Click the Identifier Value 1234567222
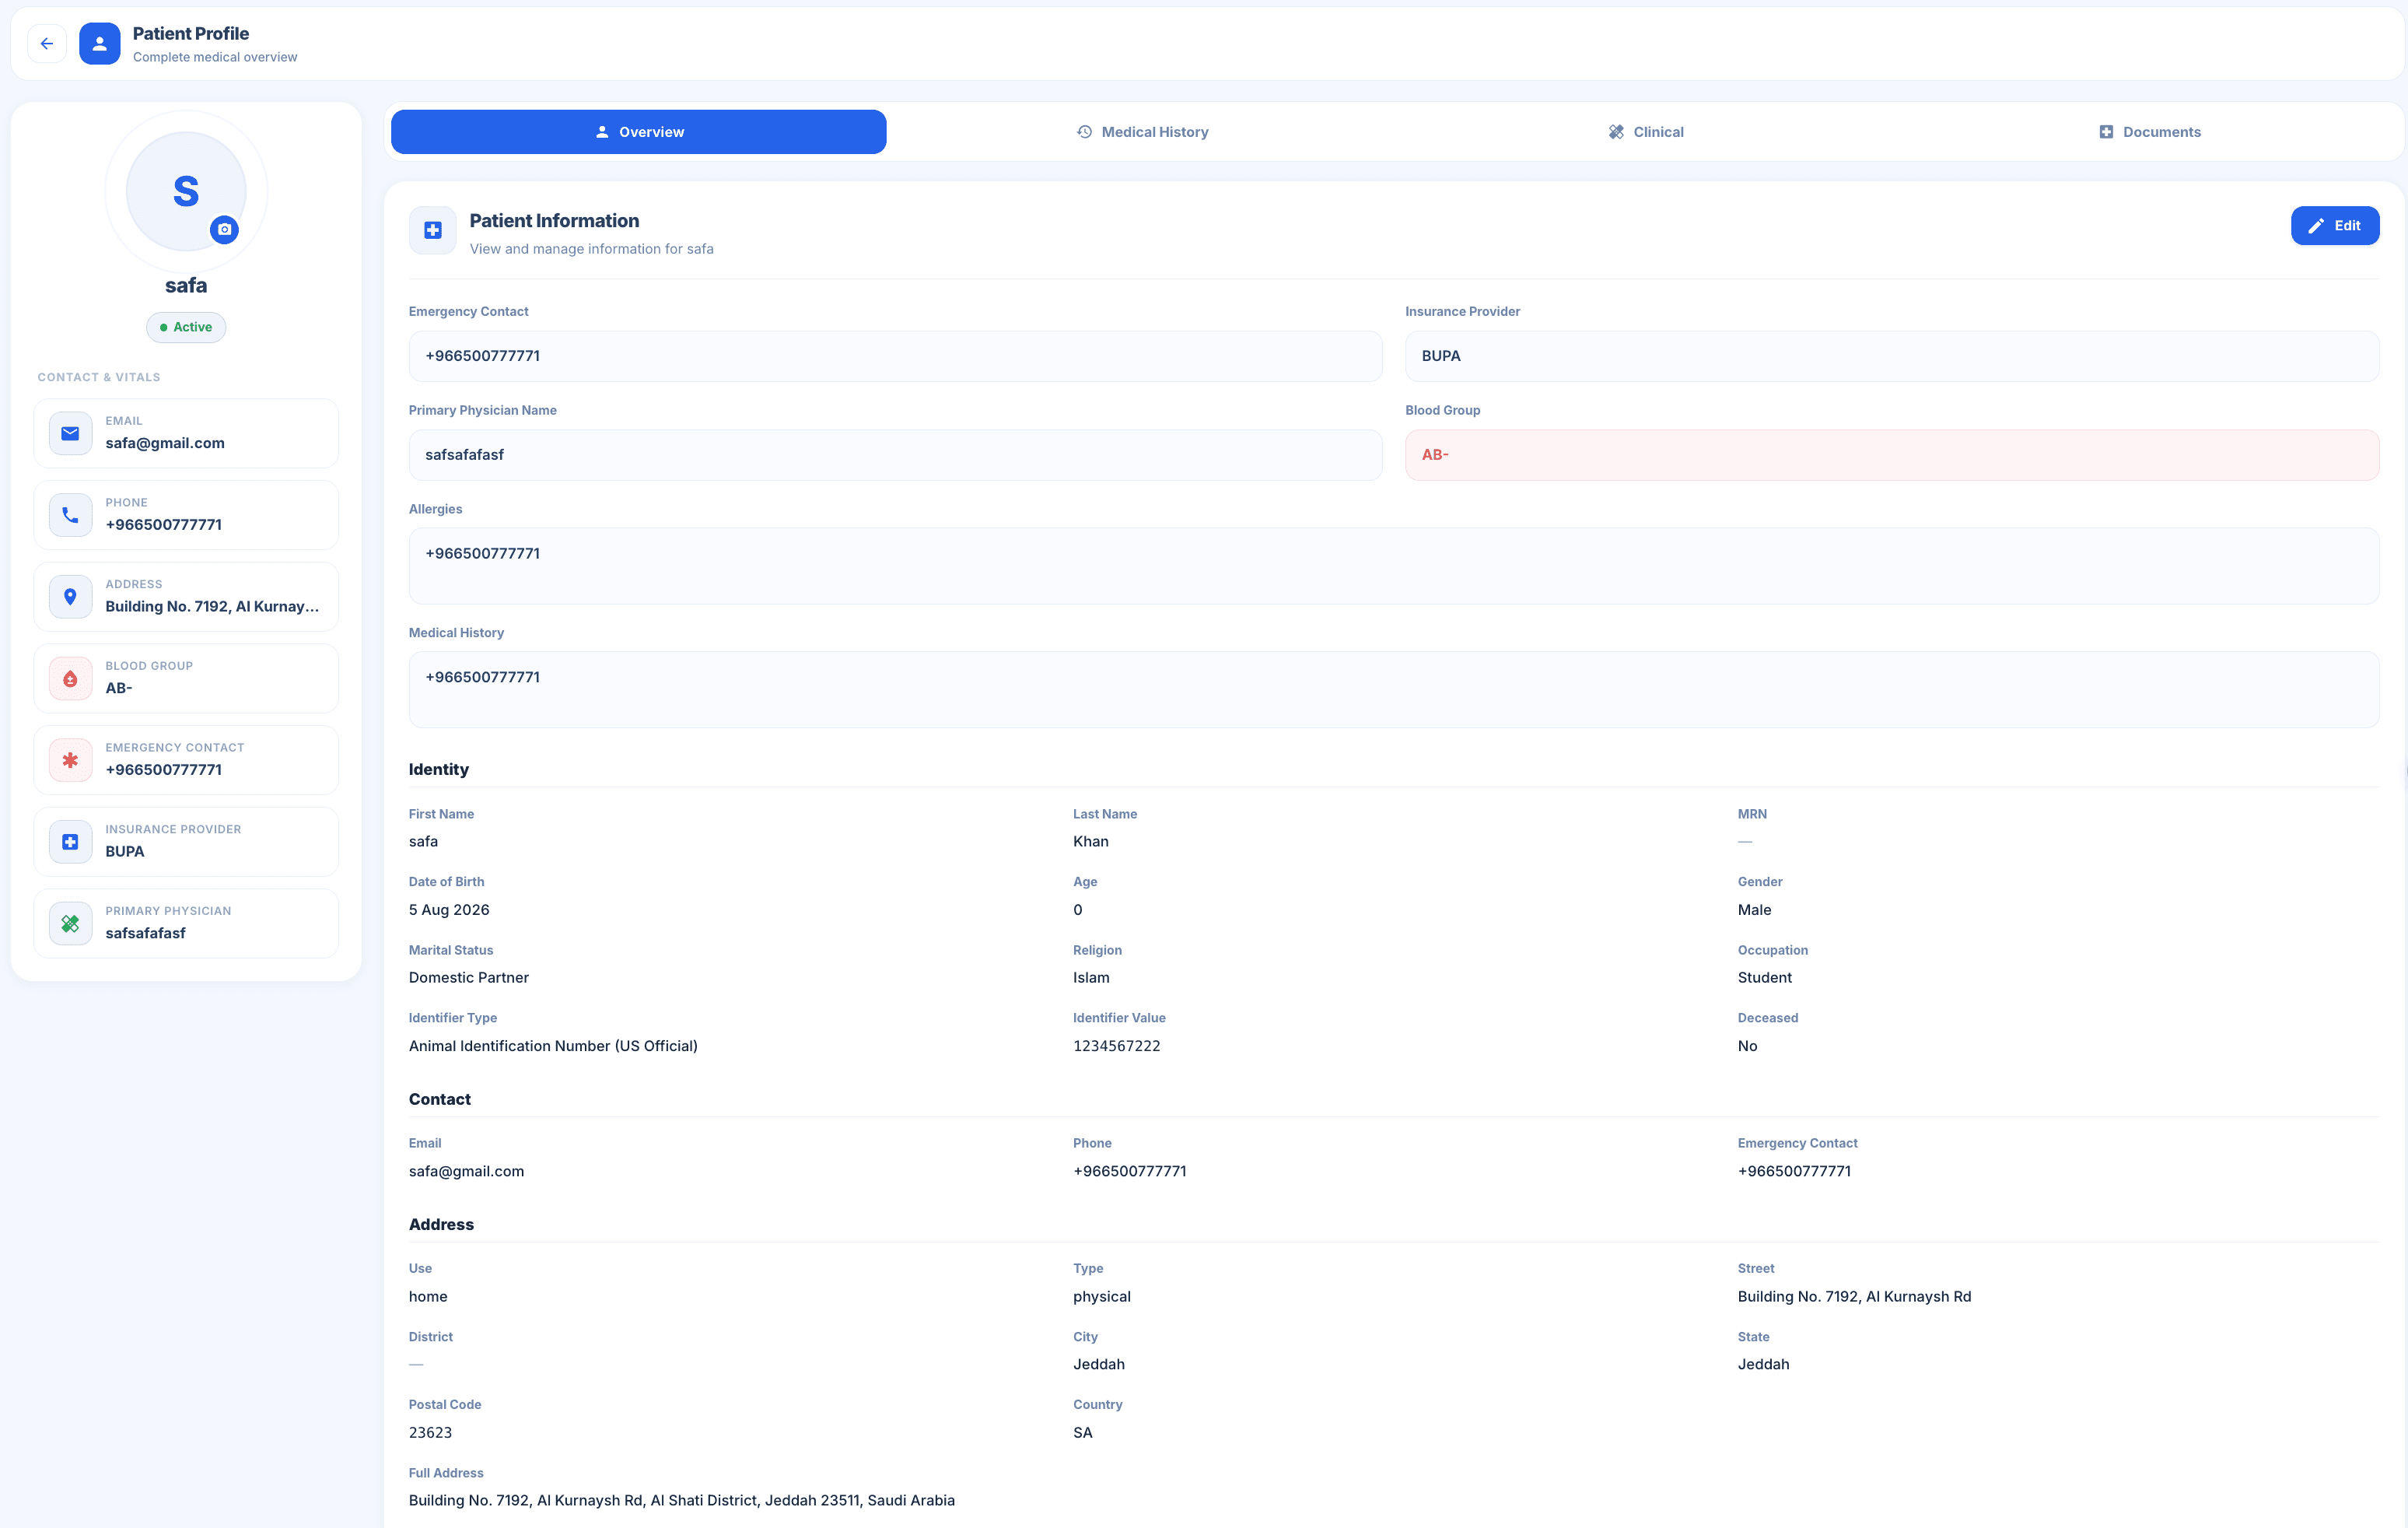This screenshot has width=2408, height=1528. [1116, 1046]
